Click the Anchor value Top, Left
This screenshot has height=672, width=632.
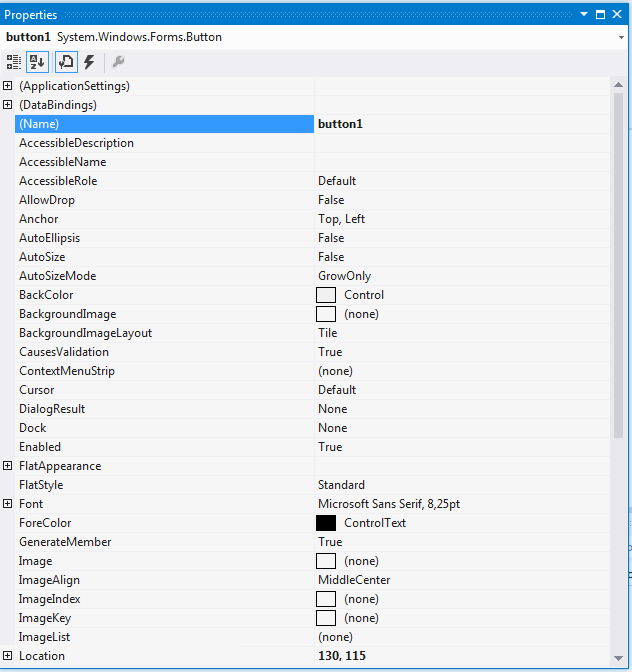341,219
